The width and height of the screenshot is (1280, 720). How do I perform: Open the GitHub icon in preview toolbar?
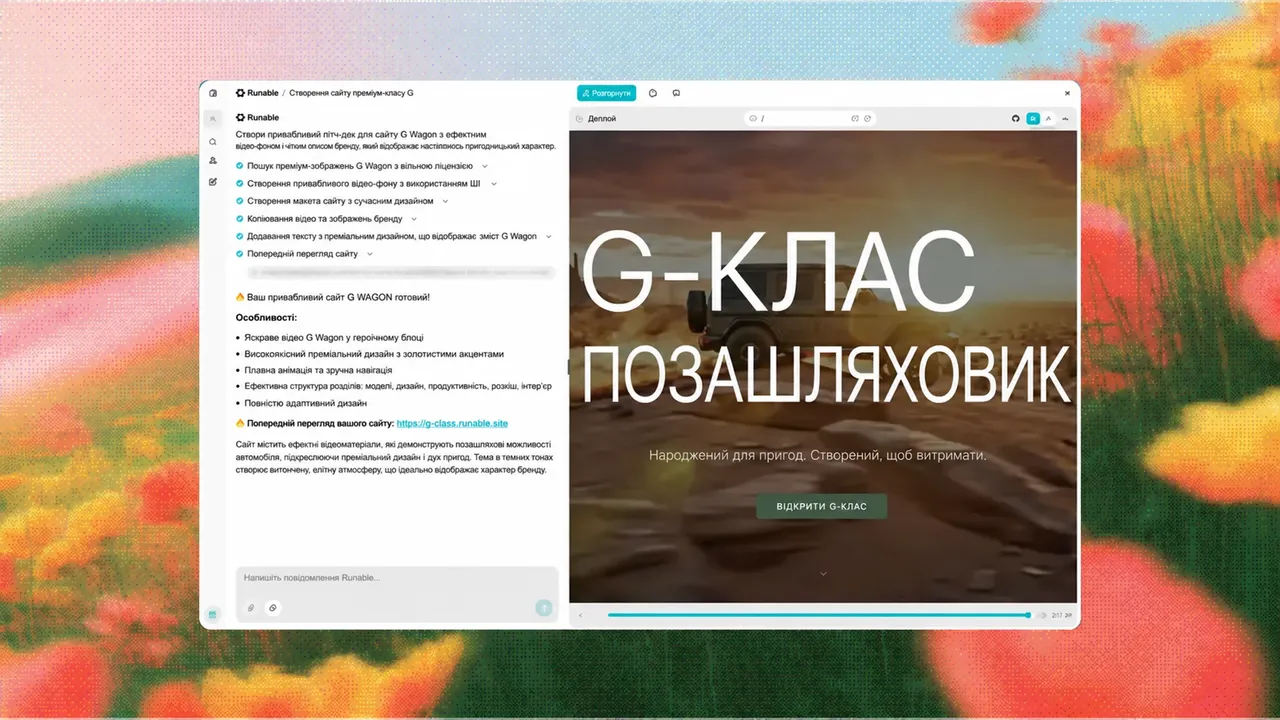[1016, 118]
